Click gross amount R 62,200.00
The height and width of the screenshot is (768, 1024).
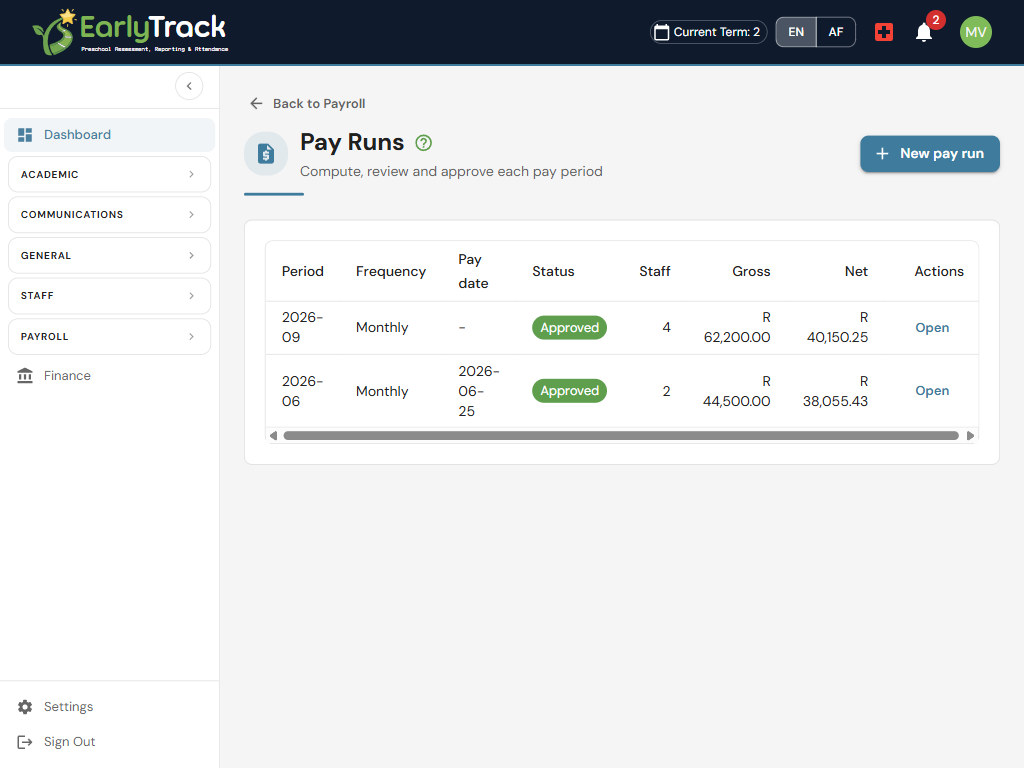pos(737,327)
